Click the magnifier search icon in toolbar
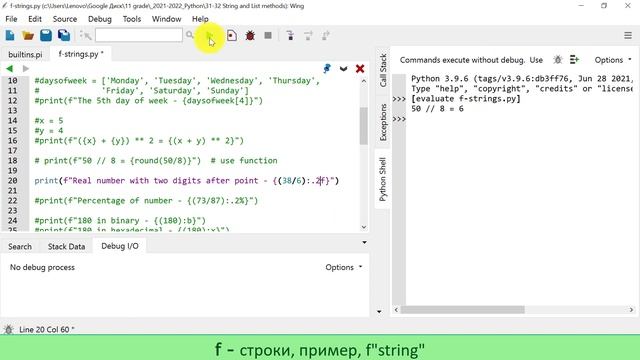 [x=190, y=35]
